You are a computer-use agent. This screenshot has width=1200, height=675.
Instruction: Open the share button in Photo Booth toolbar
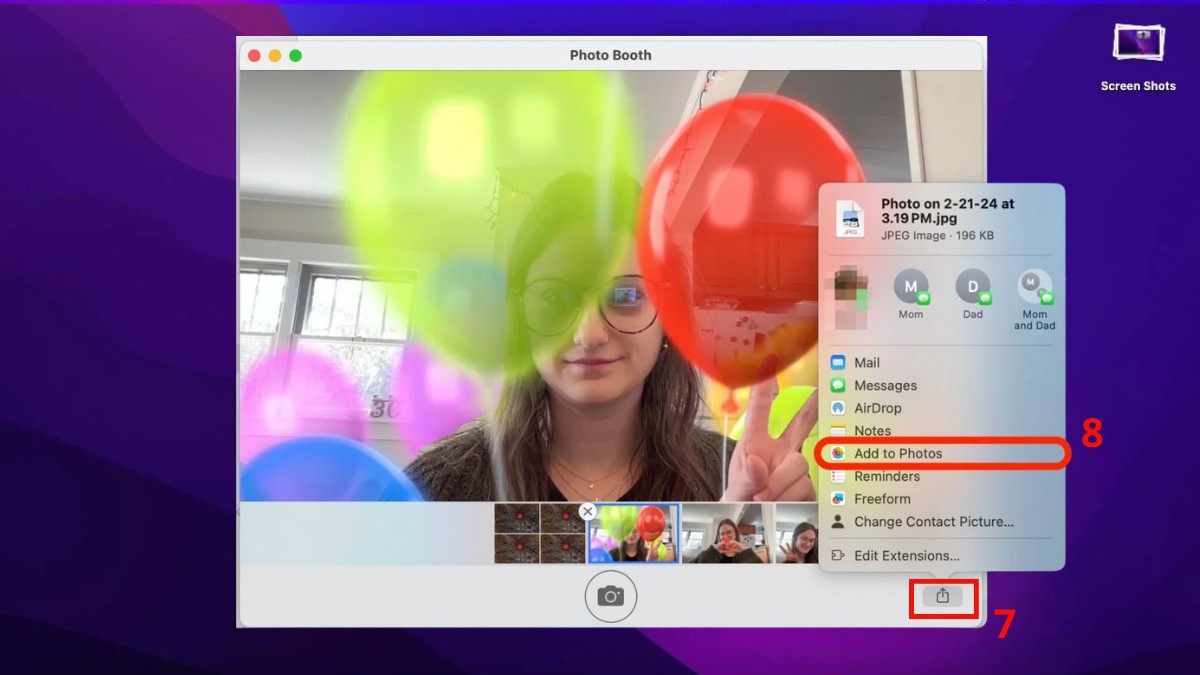click(x=942, y=596)
